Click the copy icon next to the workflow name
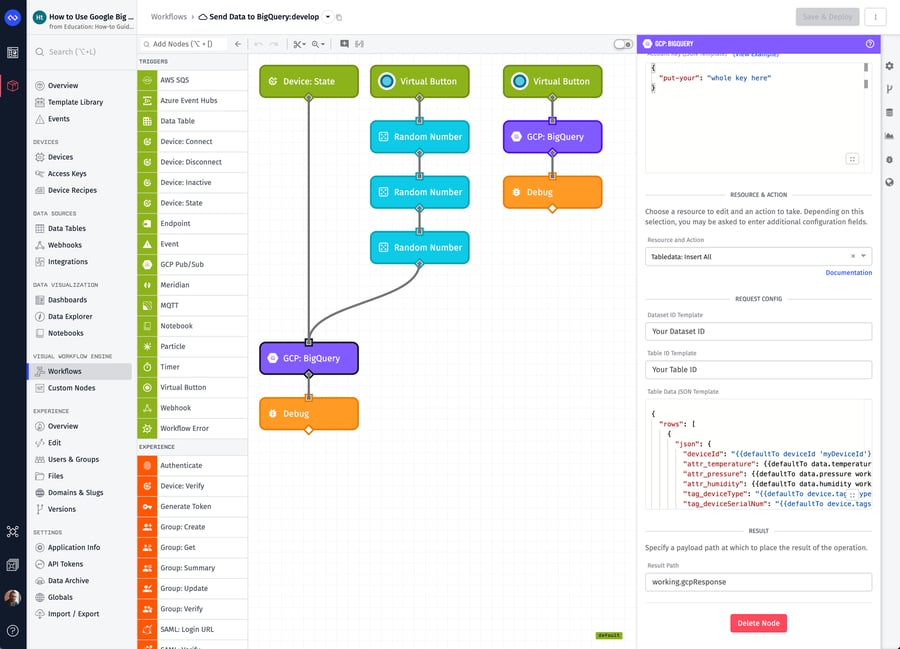The image size is (900, 649). (338, 16)
